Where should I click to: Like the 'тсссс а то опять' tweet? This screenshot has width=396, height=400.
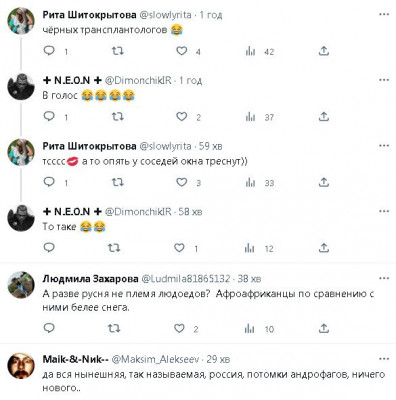pos(182,182)
